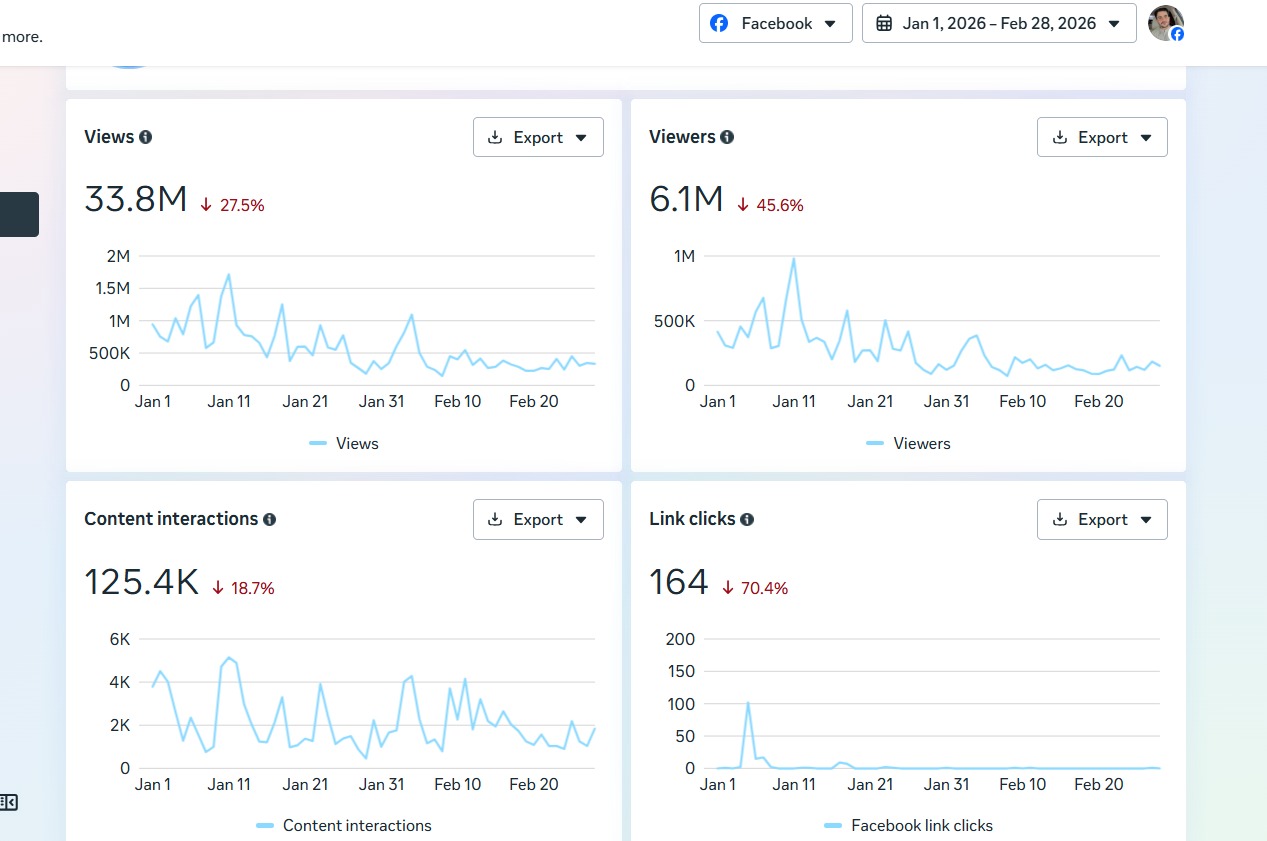This screenshot has width=1267, height=841.
Task: Click the info icon next to Link clicks
Action: pyautogui.click(x=747, y=519)
